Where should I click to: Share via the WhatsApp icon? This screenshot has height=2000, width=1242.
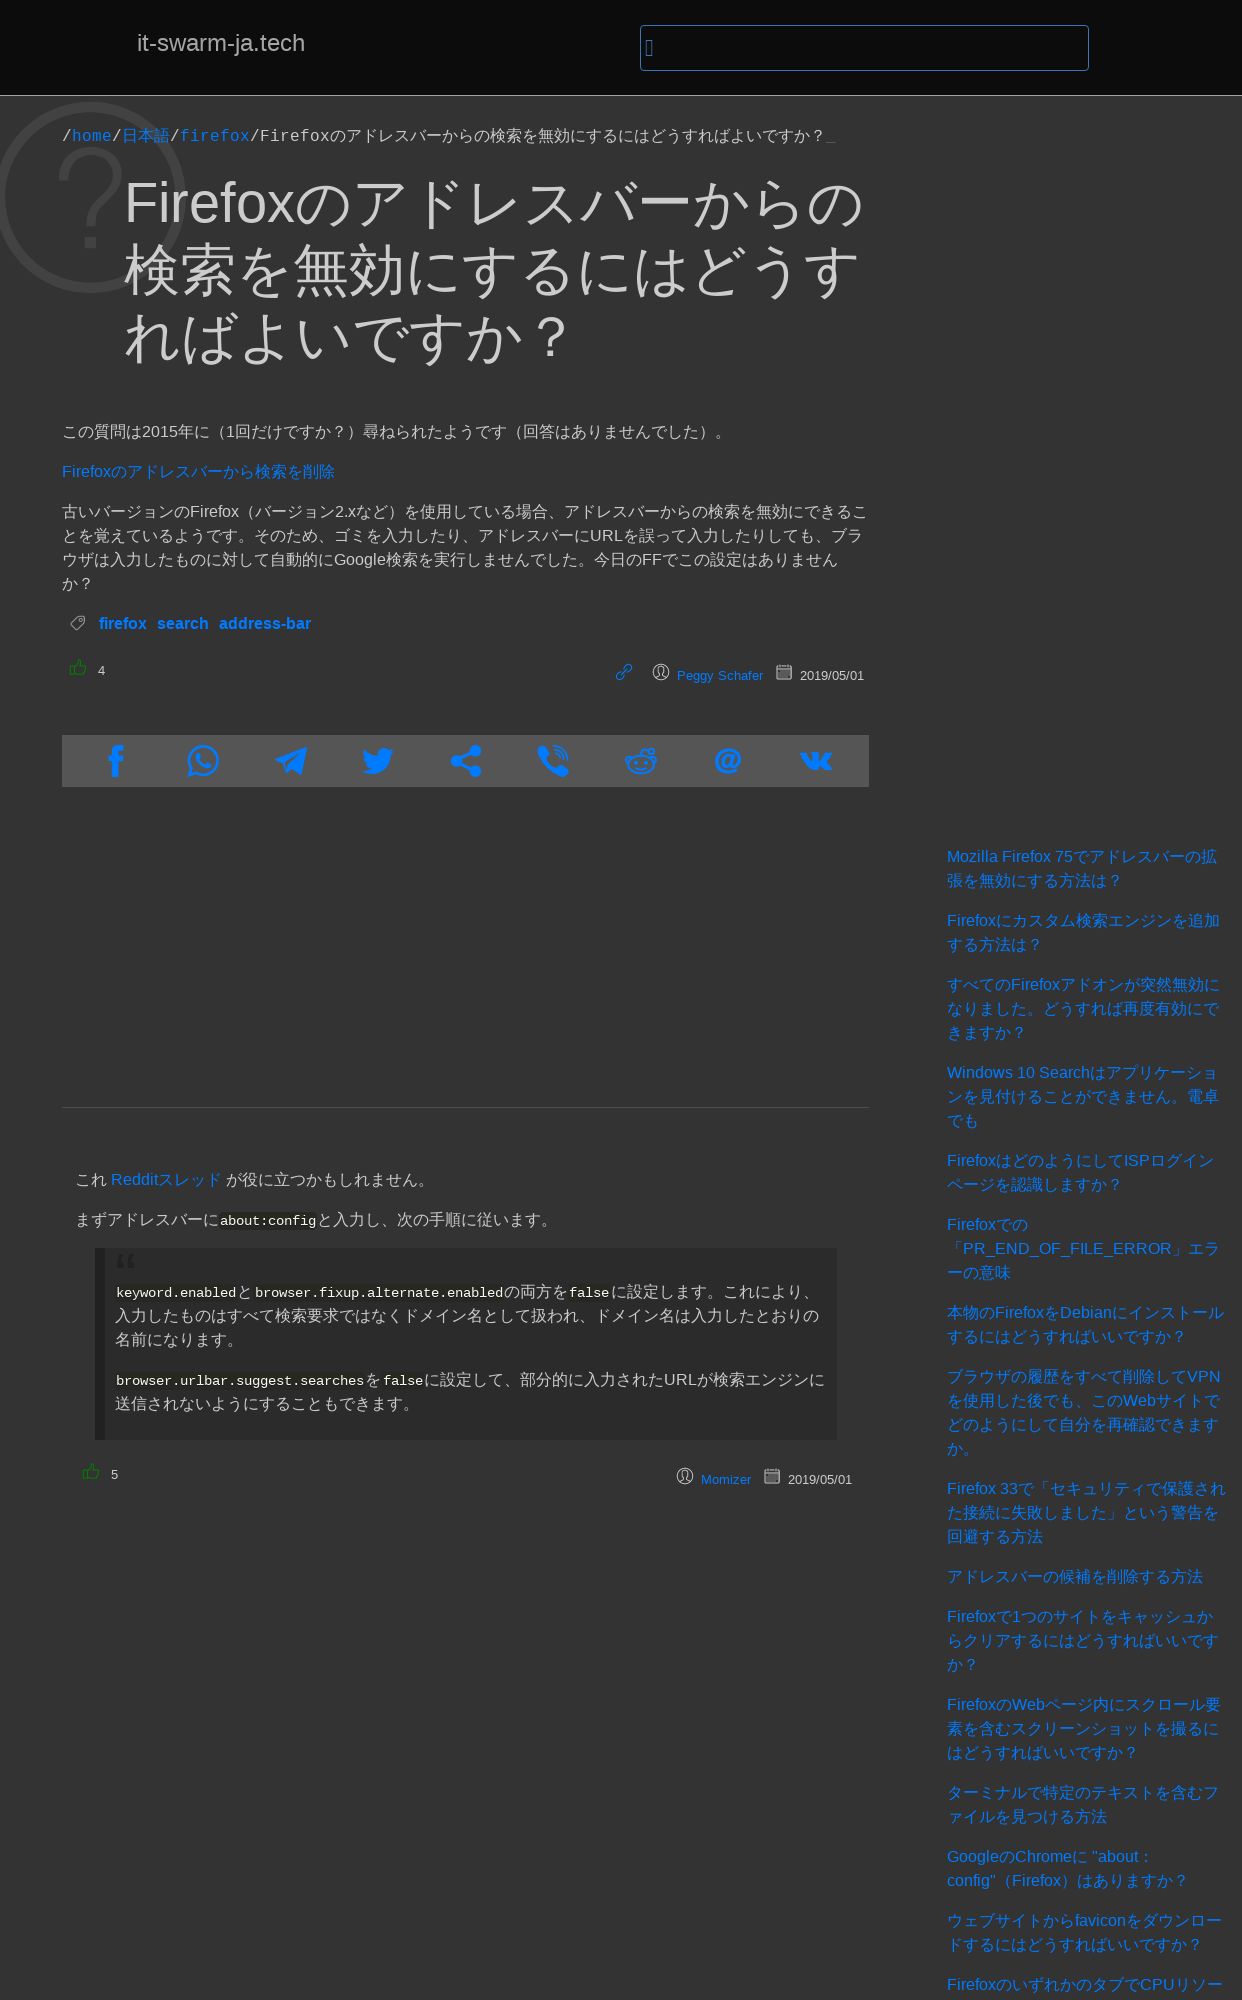tap(203, 761)
